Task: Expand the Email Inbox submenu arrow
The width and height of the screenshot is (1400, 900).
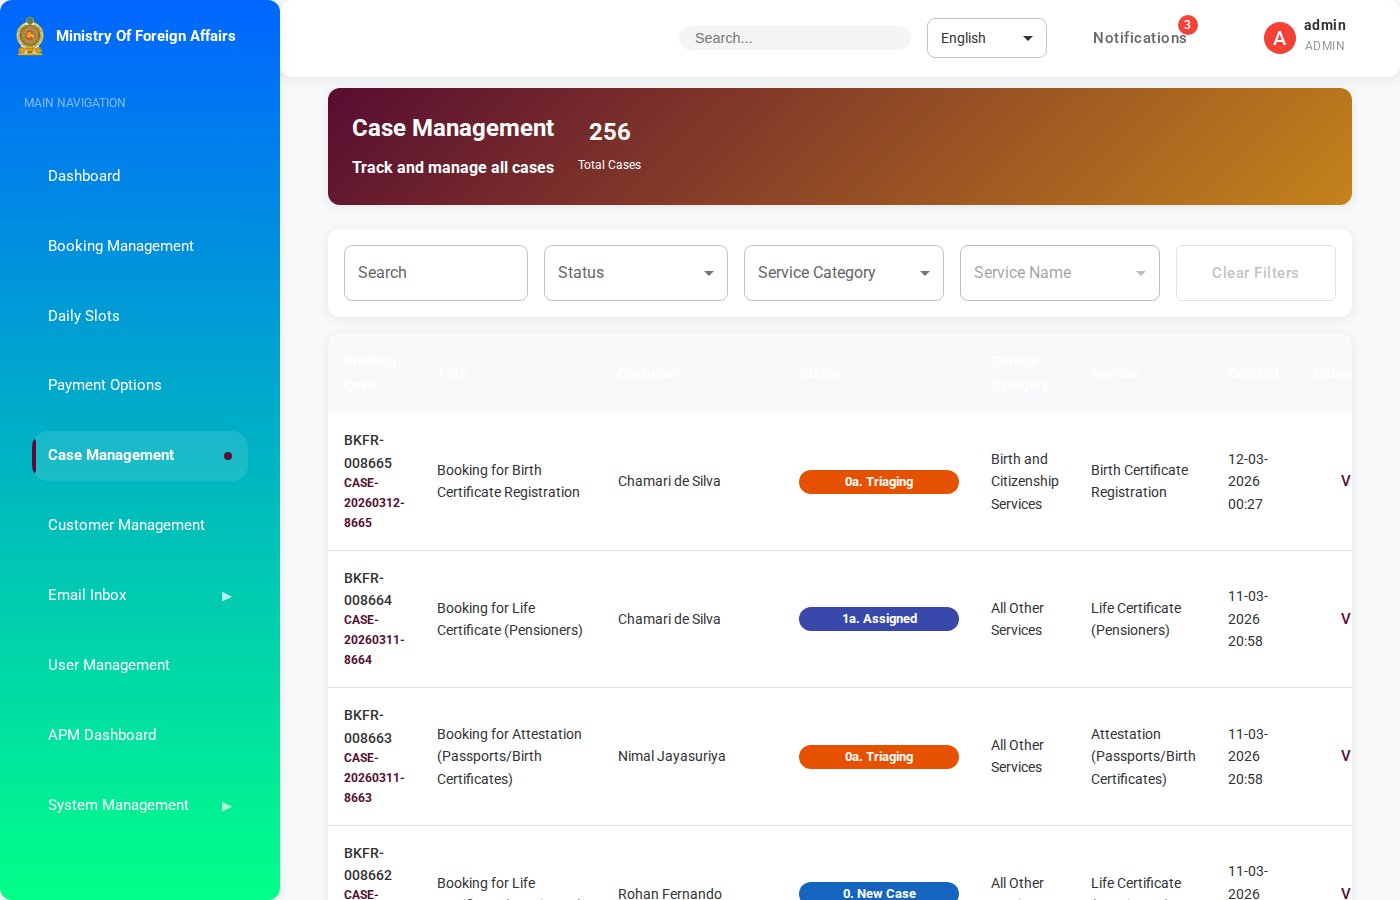Action: (226, 596)
